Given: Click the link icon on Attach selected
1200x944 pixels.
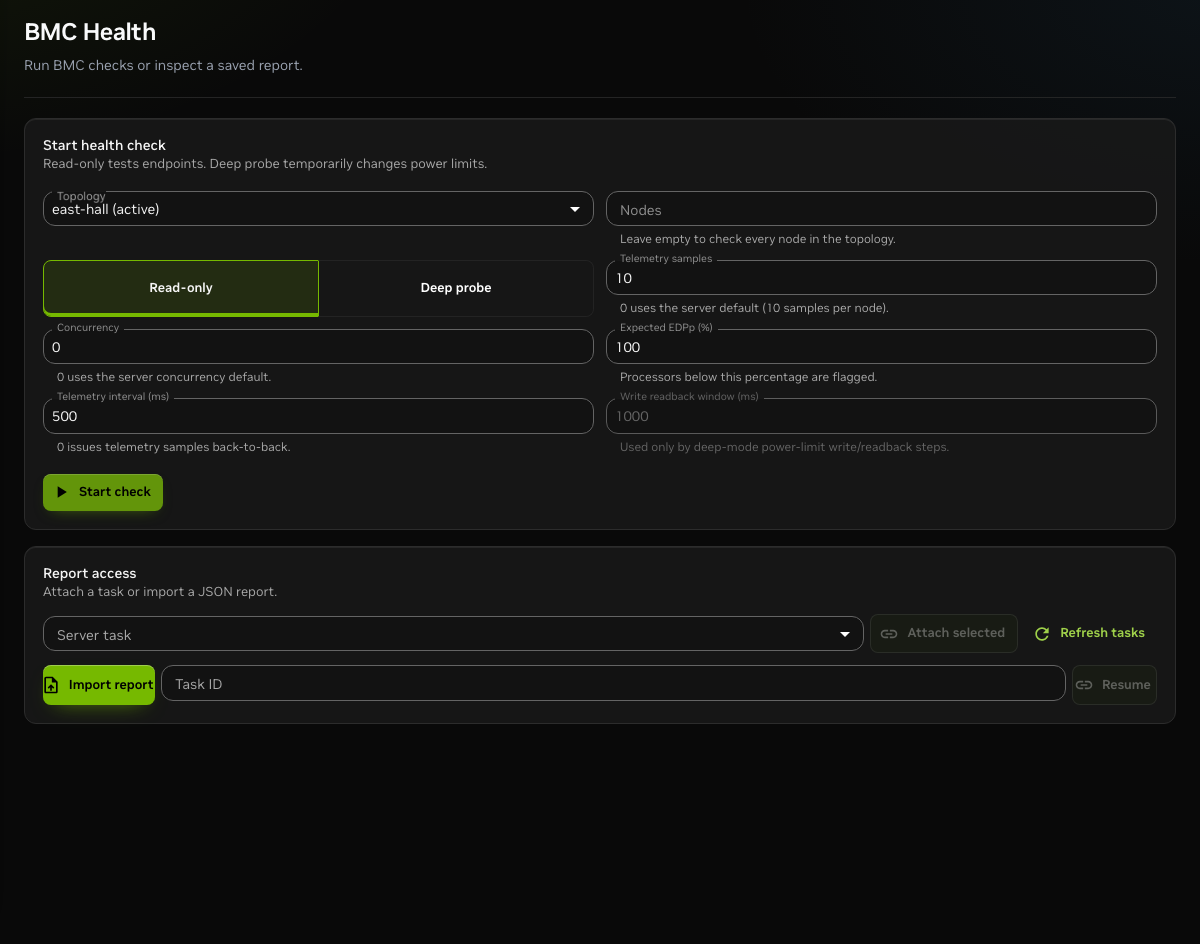Looking at the screenshot, I should (x=889, y=633).
